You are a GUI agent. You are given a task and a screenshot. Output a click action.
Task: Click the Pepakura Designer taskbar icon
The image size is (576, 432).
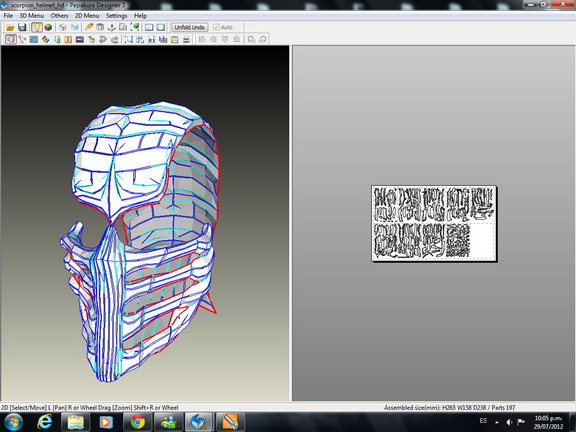[x=199, y=422]
